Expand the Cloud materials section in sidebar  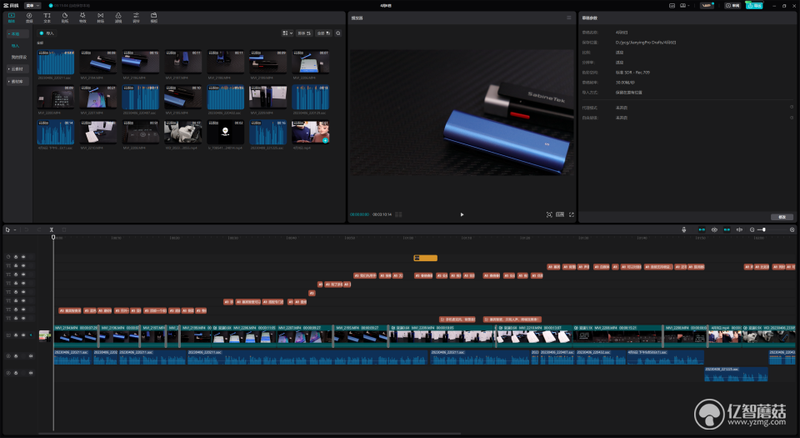pyautogui.click(x=16, y=69)
